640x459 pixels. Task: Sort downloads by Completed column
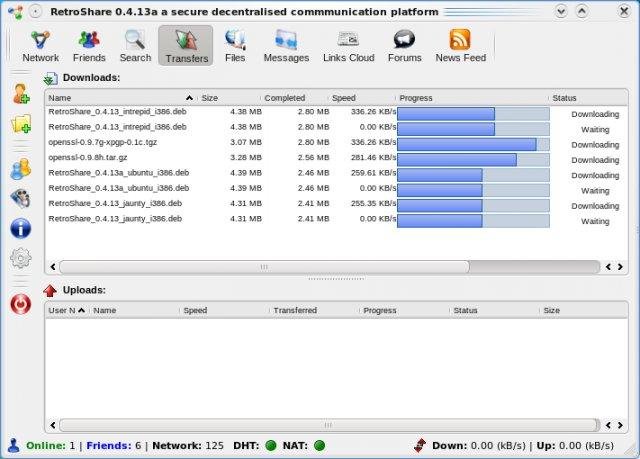294,98
